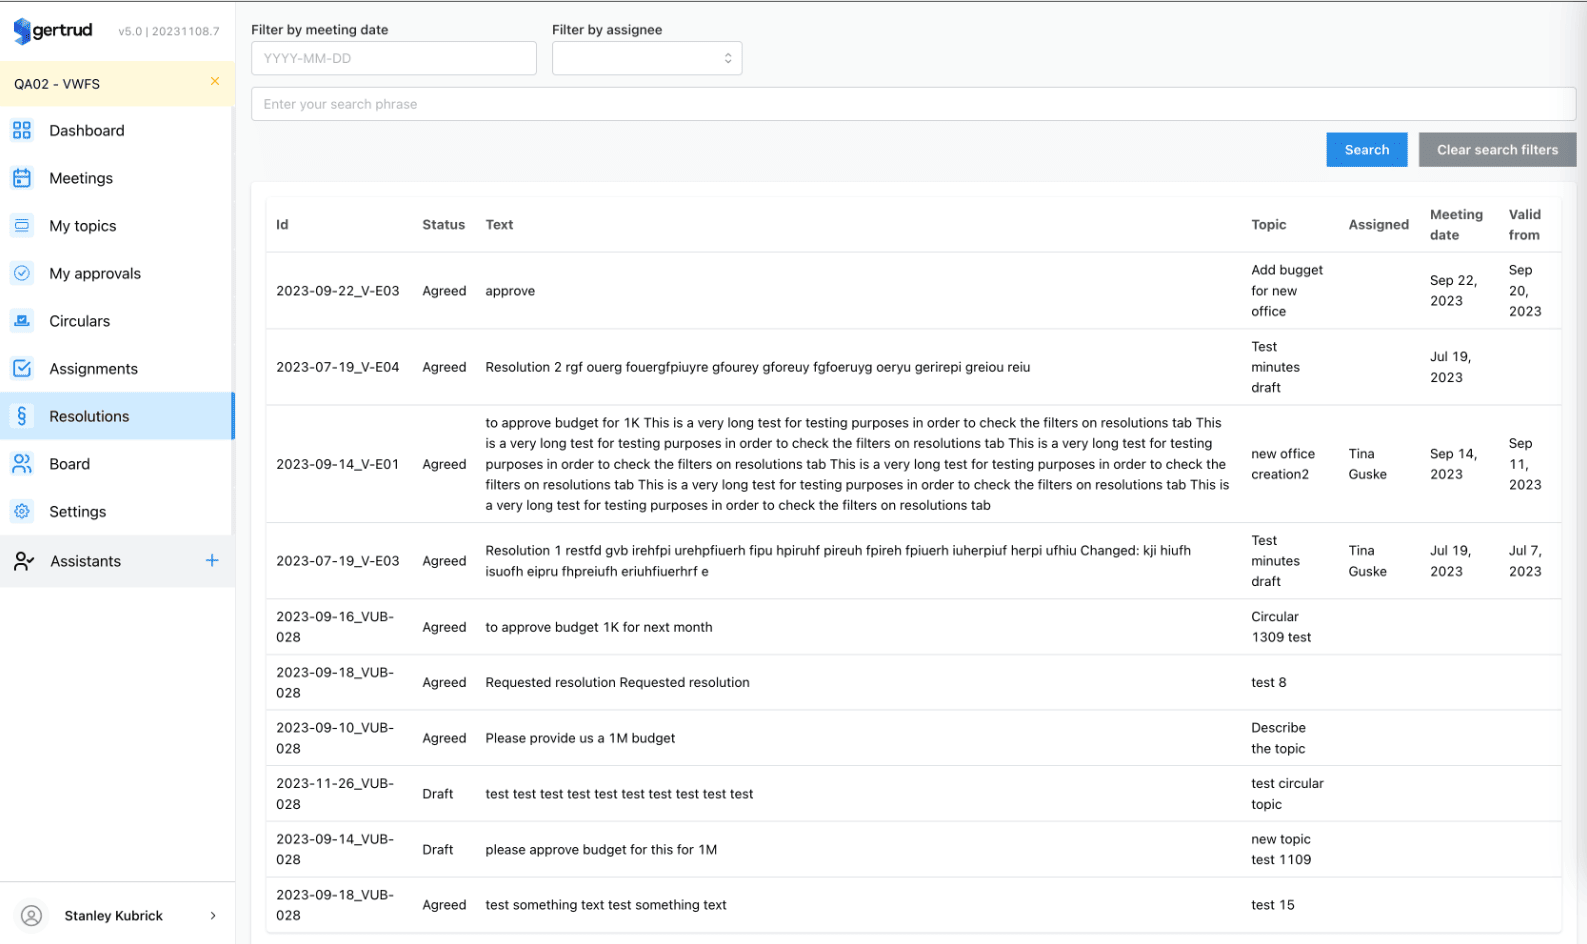Click the Circulars icon in sidebar
The width and height of the screenshot is (1587, 944).
click(22, 321)
